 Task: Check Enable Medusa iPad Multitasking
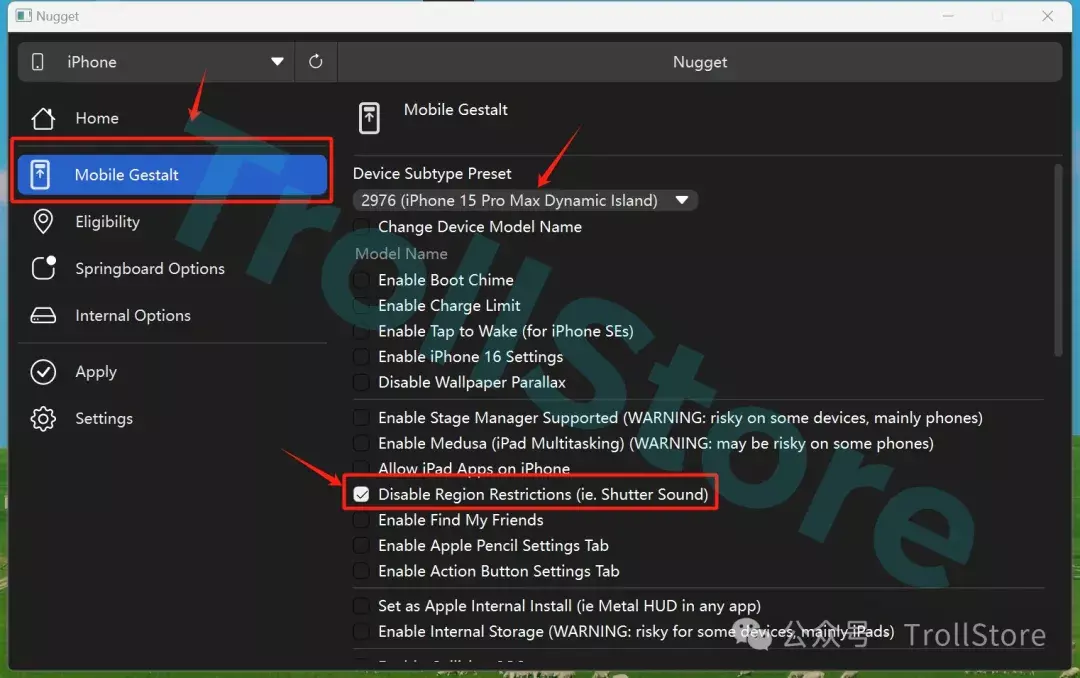pos(361,443)
